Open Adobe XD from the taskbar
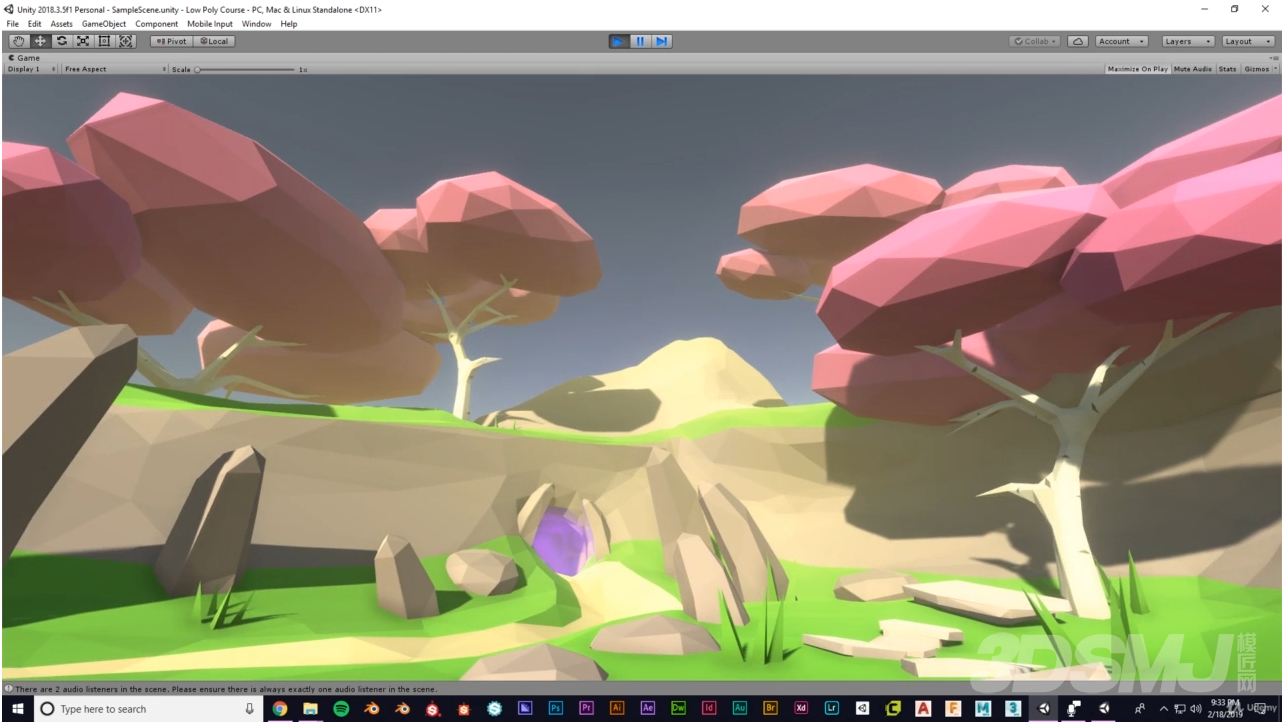The width and height of the screenshot is (1284, 724). [x=801, y=708]
